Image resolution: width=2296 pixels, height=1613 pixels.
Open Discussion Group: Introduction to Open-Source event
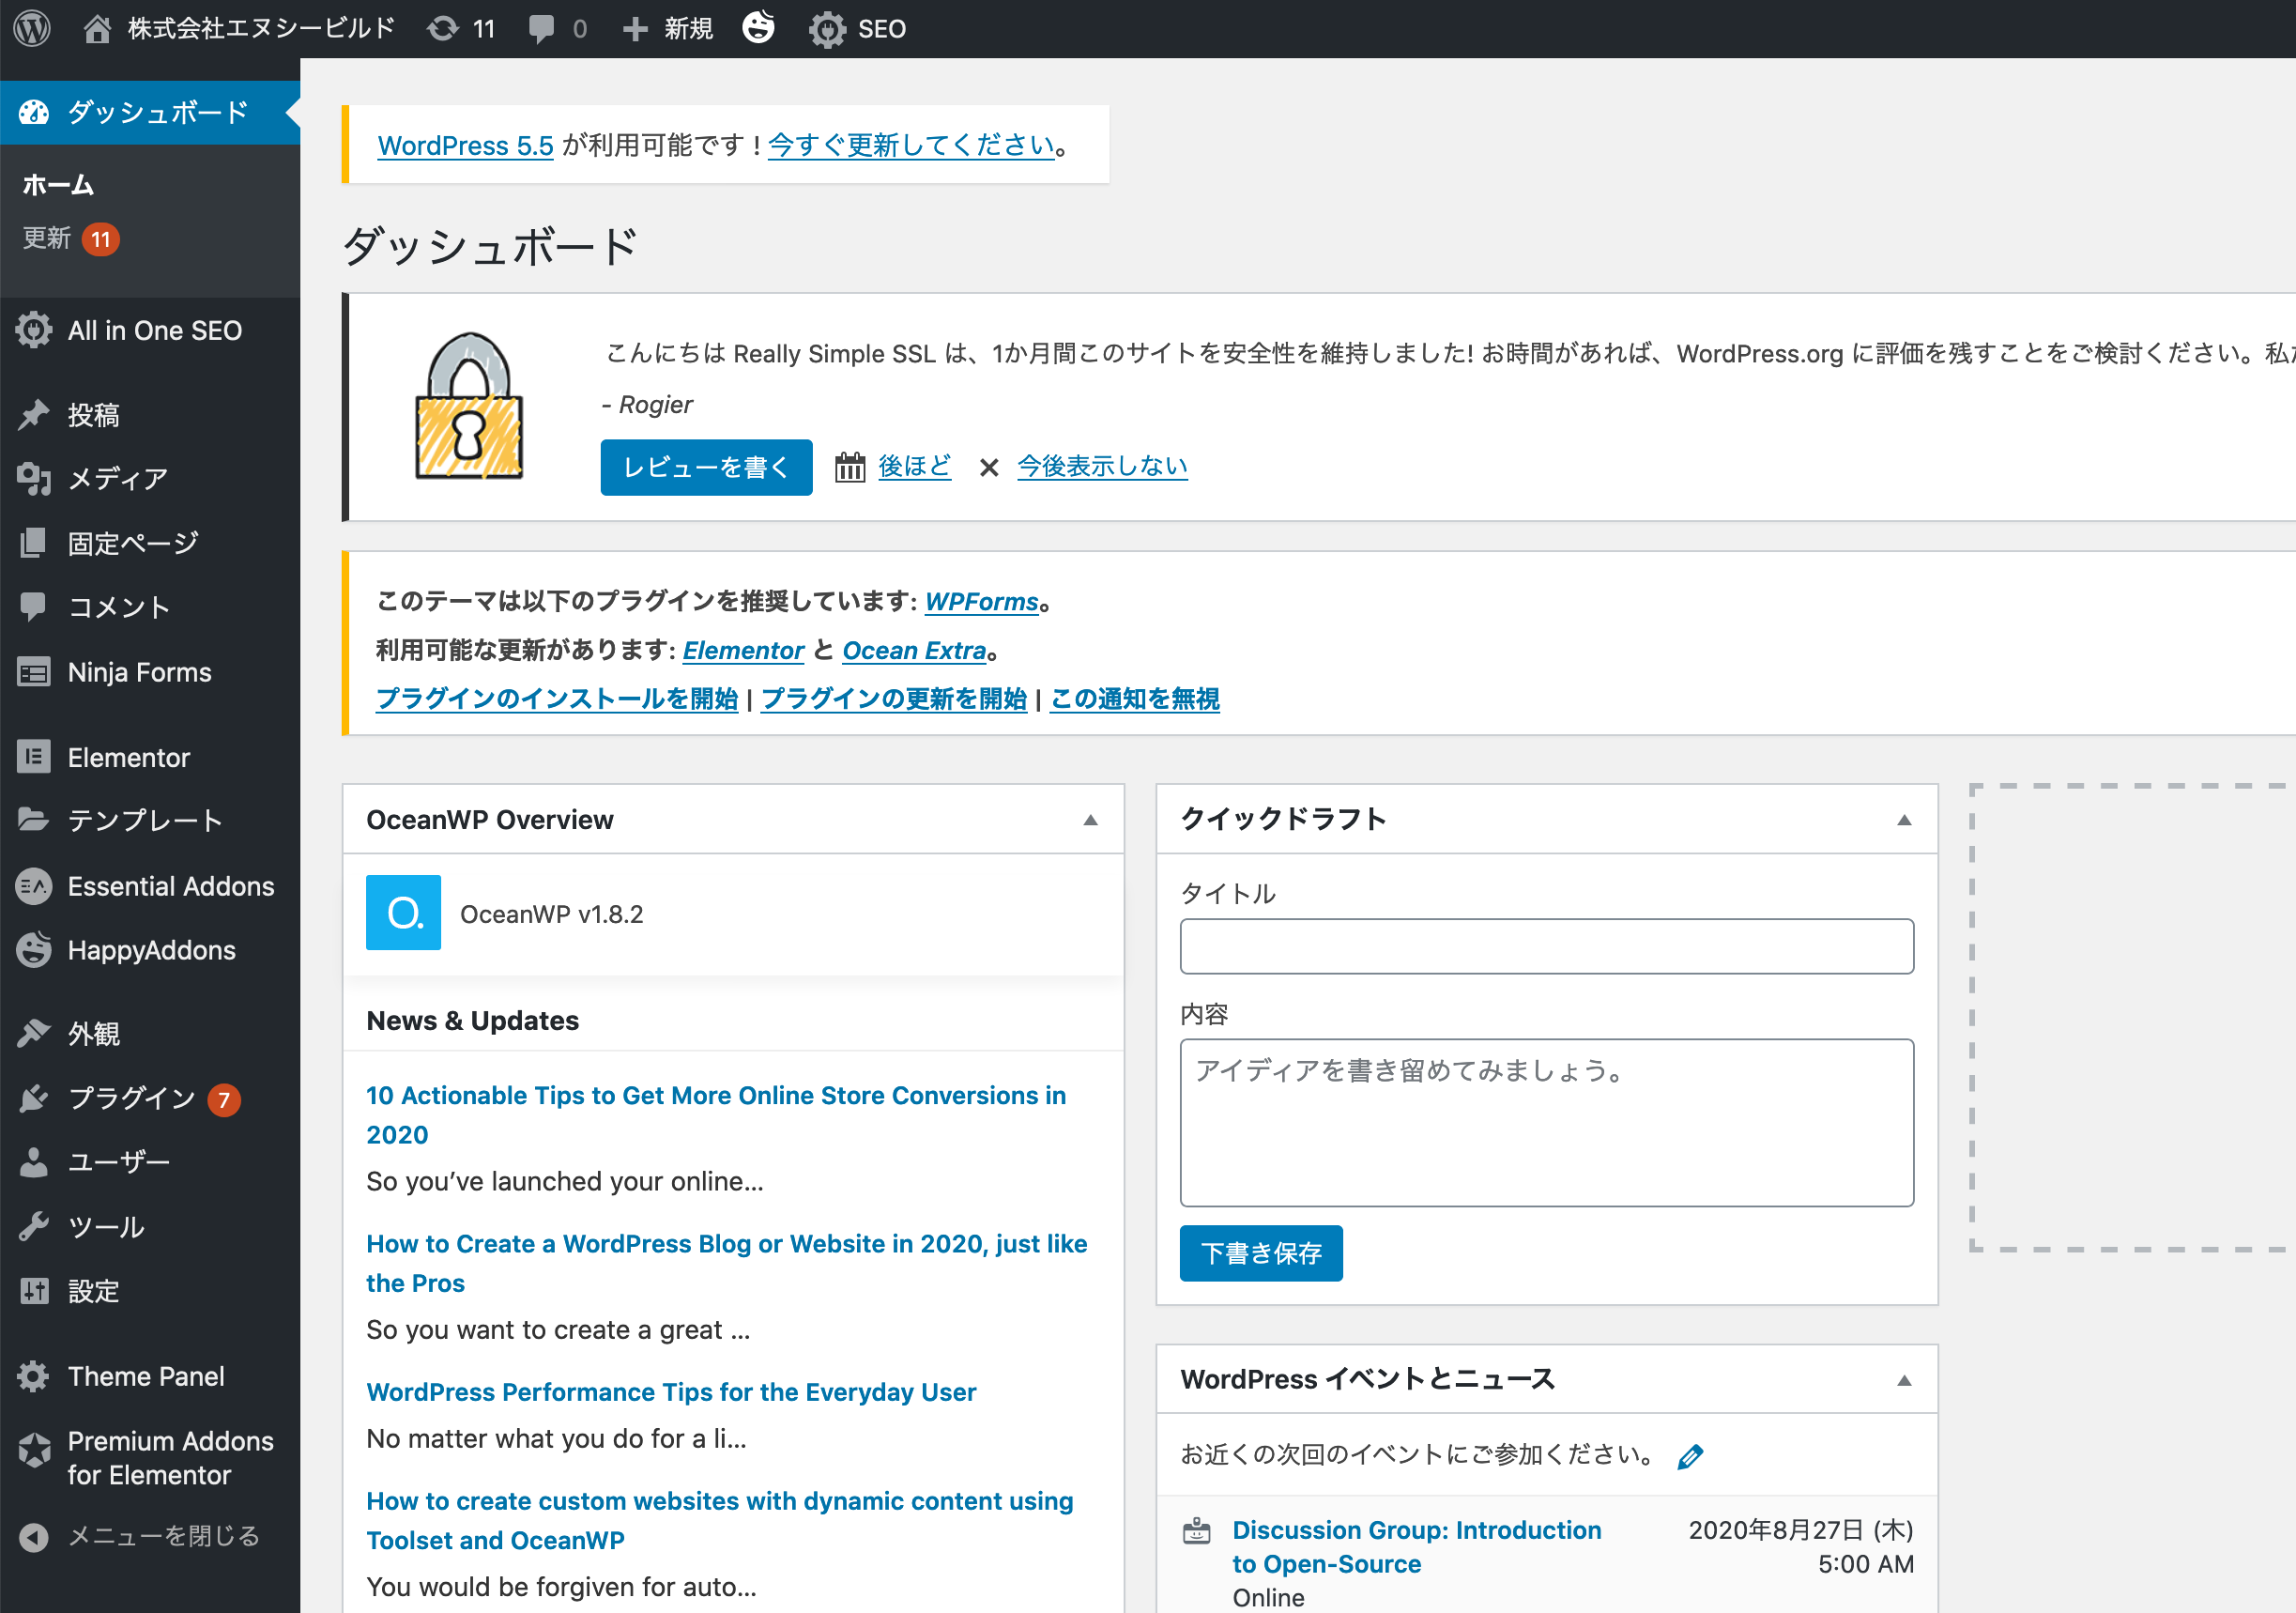[x=1416, y=1546]
